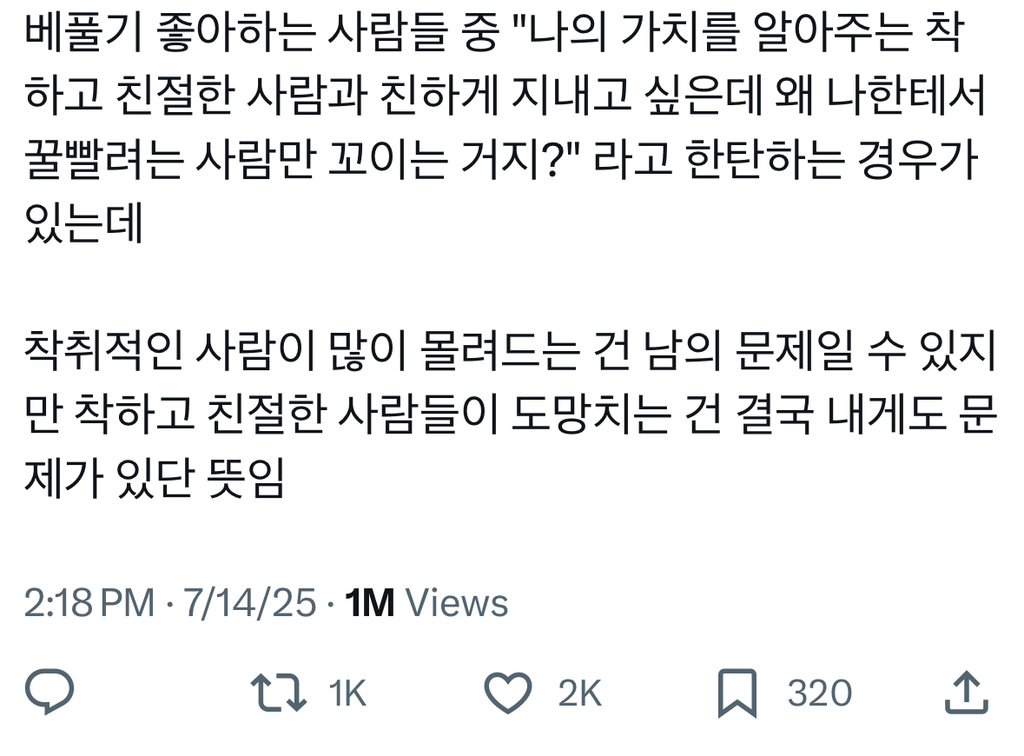Tap the retweet arrows icon
Image resolution: width=1024 pixels, height=756 pixels.
pyautogui.click(x=279, y=693)
